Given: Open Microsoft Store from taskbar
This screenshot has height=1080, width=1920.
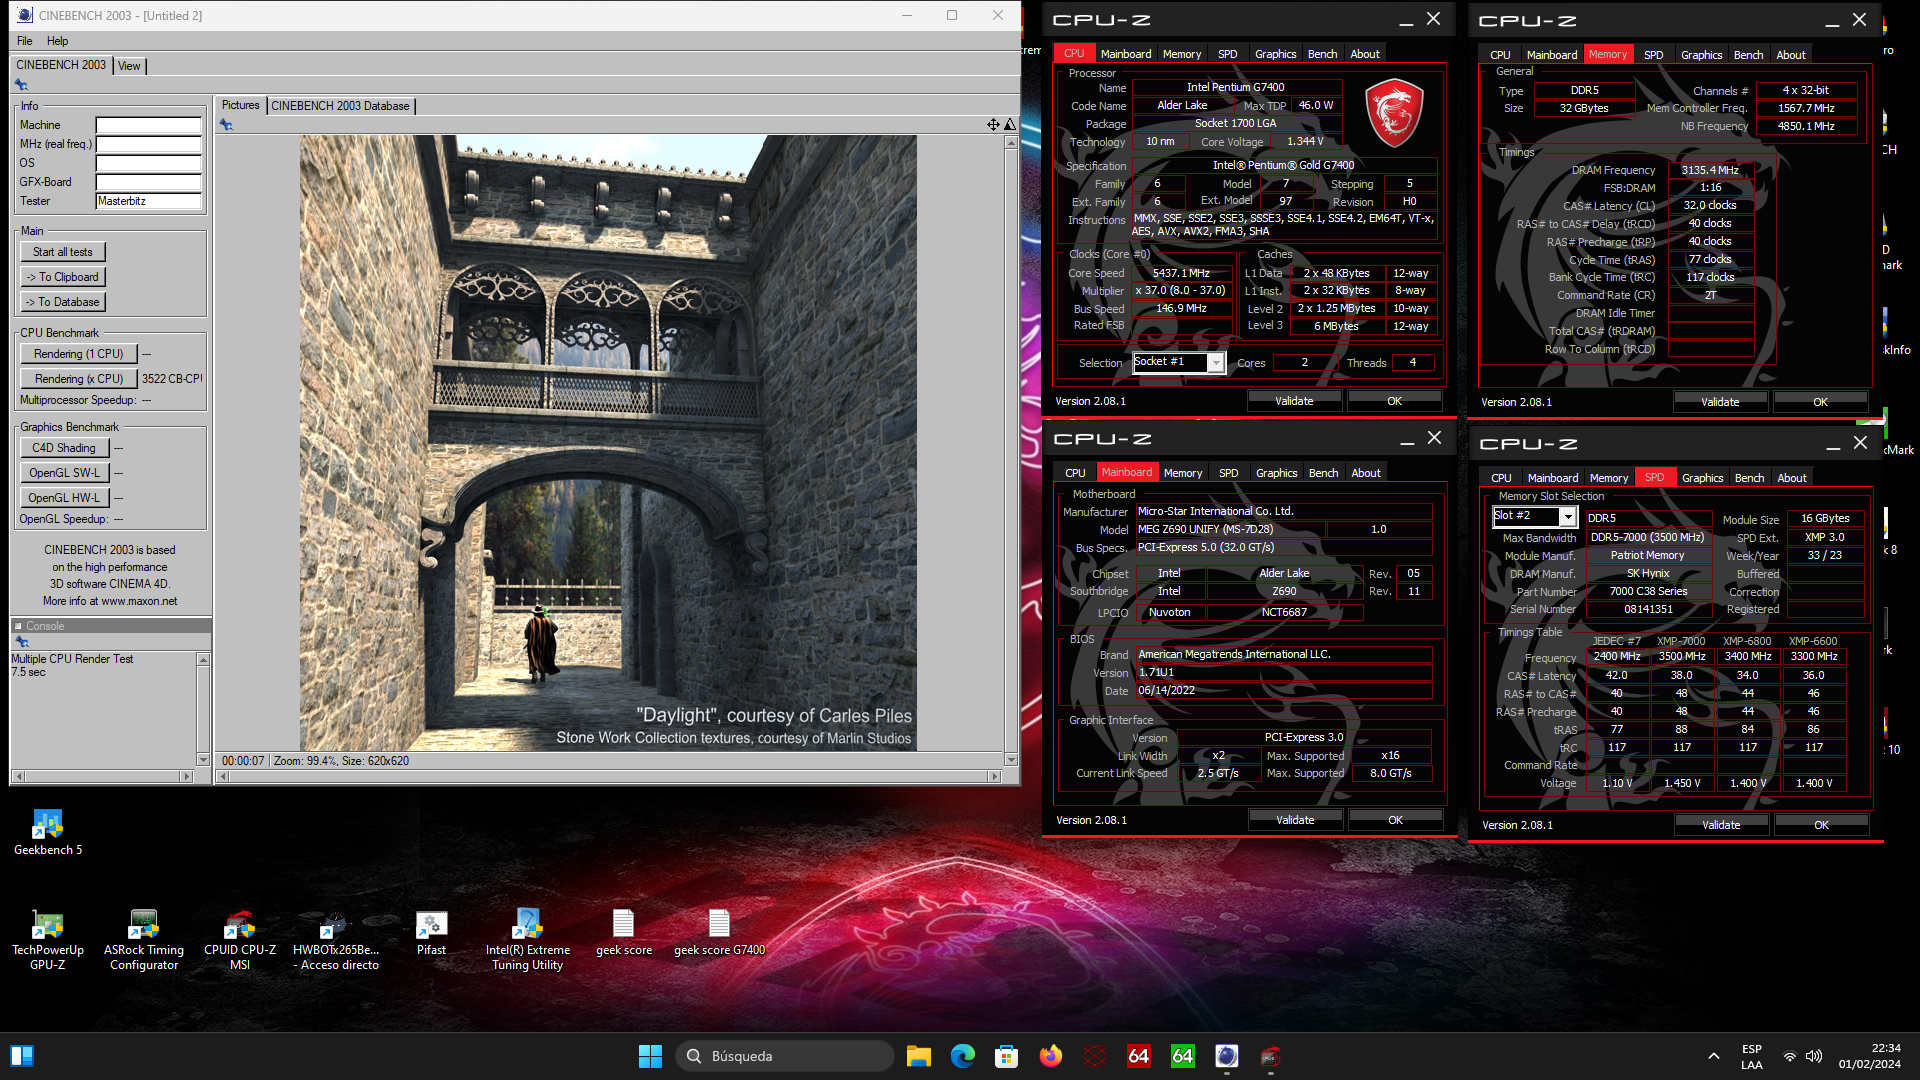Looking at the screenshot, I should point(1007,1056).
